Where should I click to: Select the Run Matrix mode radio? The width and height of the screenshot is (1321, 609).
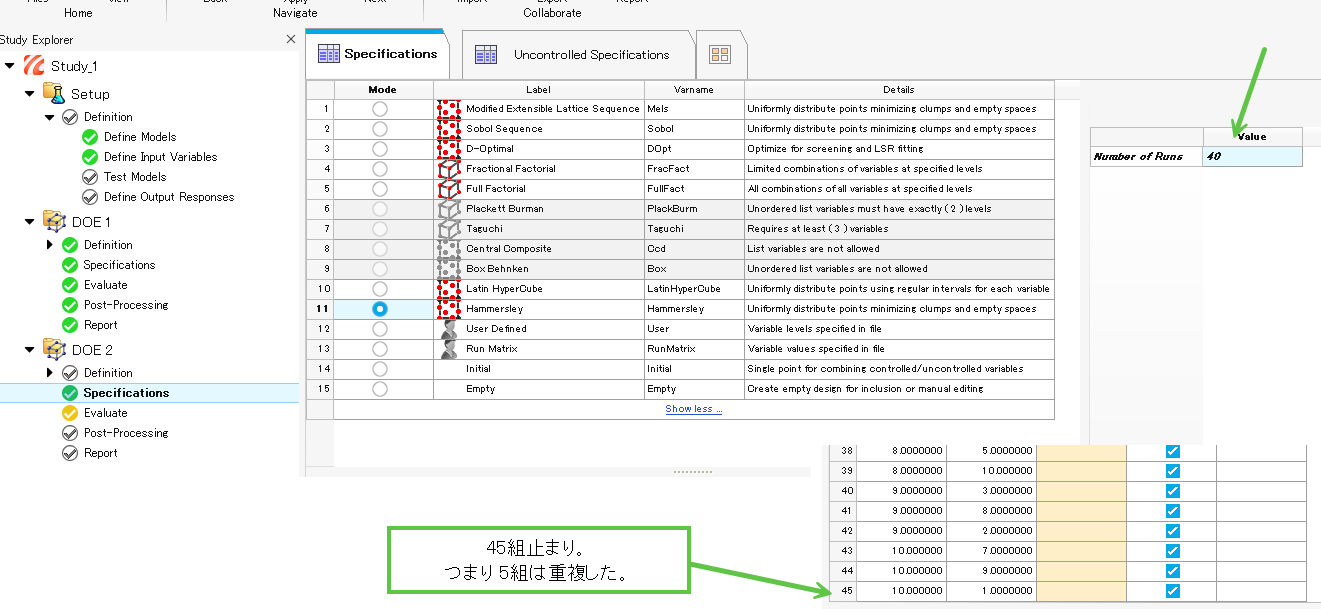point(380,349)
